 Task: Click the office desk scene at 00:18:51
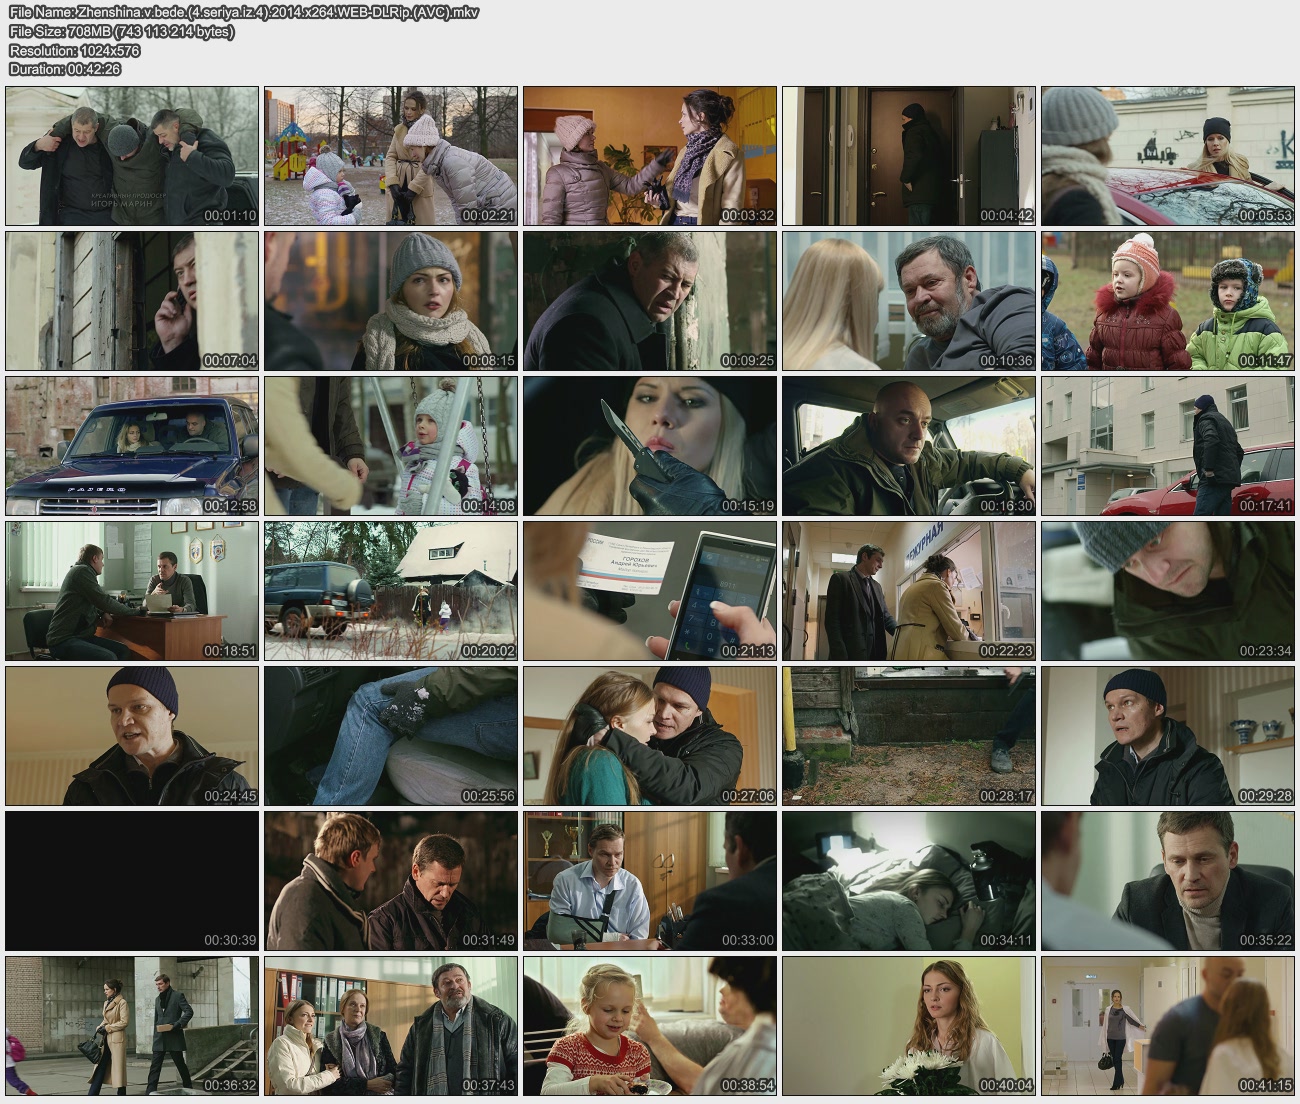132,591
